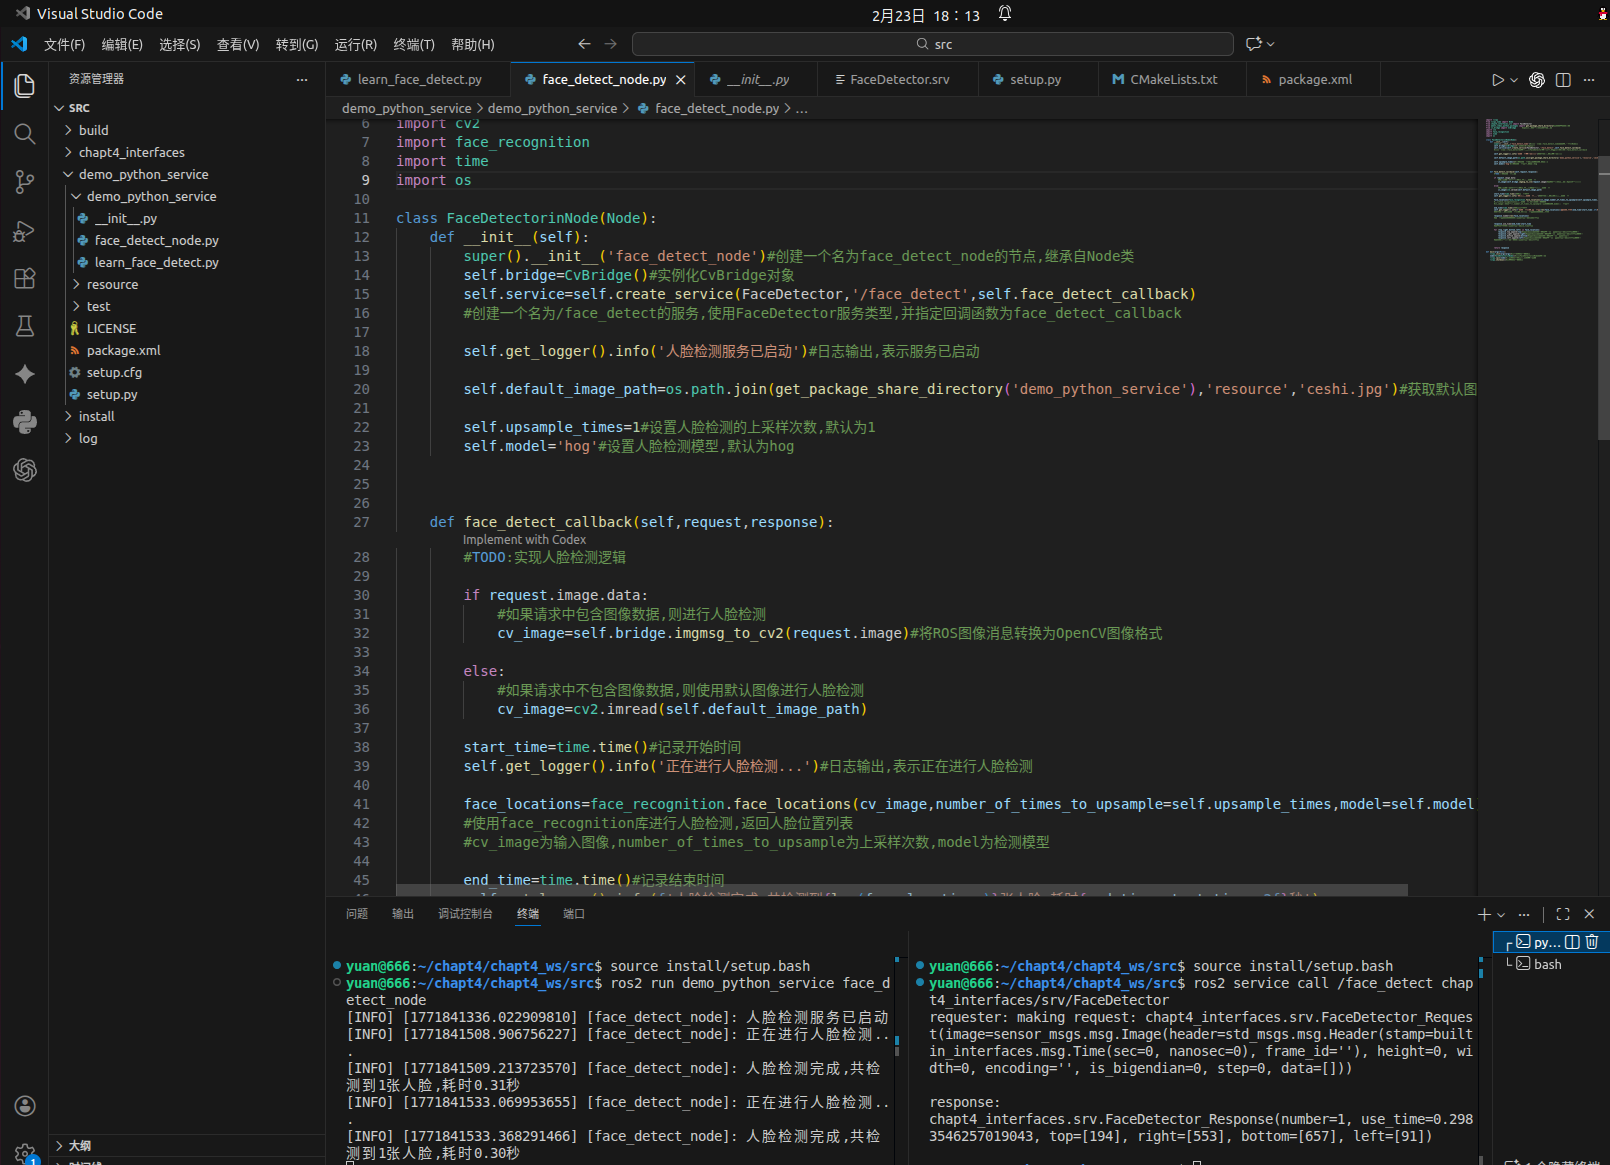Open the notification bell in top bar

(1005, 13)
